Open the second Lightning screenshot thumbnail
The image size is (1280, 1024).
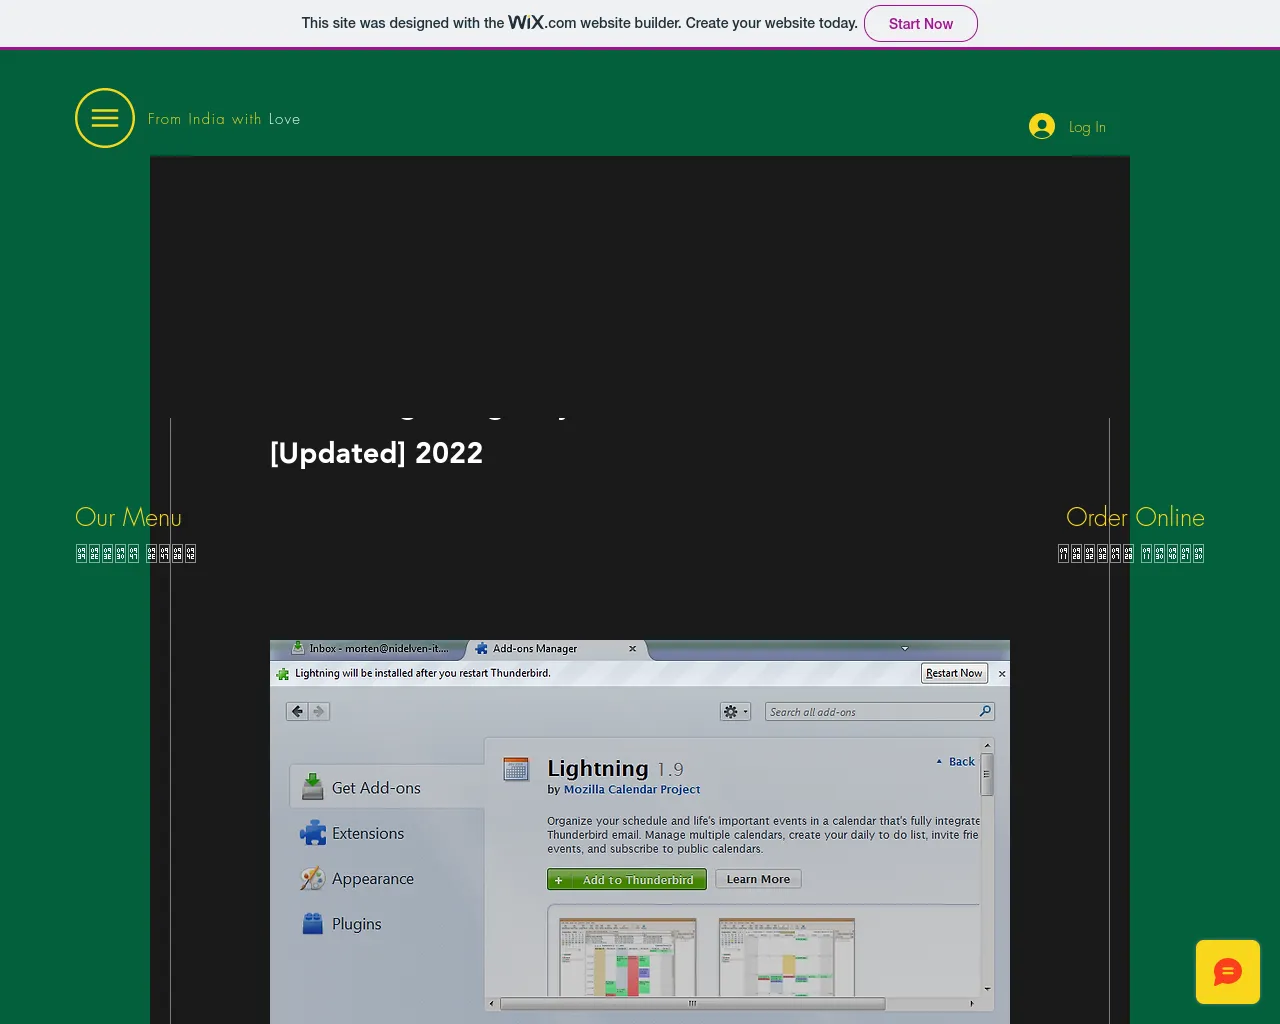787,957
